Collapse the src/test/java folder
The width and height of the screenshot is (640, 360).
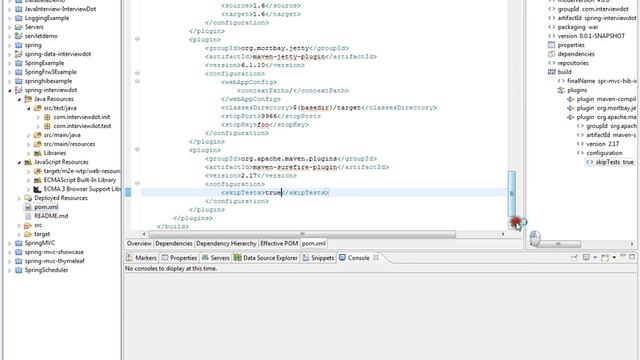point(29,108)
